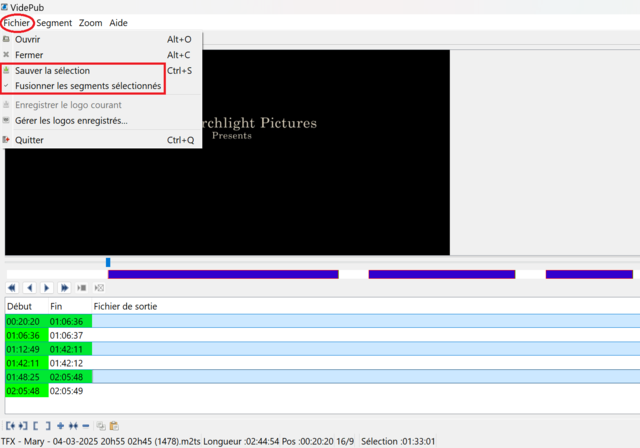Click the Gérer les logos icon

click(x=6, y=120)
